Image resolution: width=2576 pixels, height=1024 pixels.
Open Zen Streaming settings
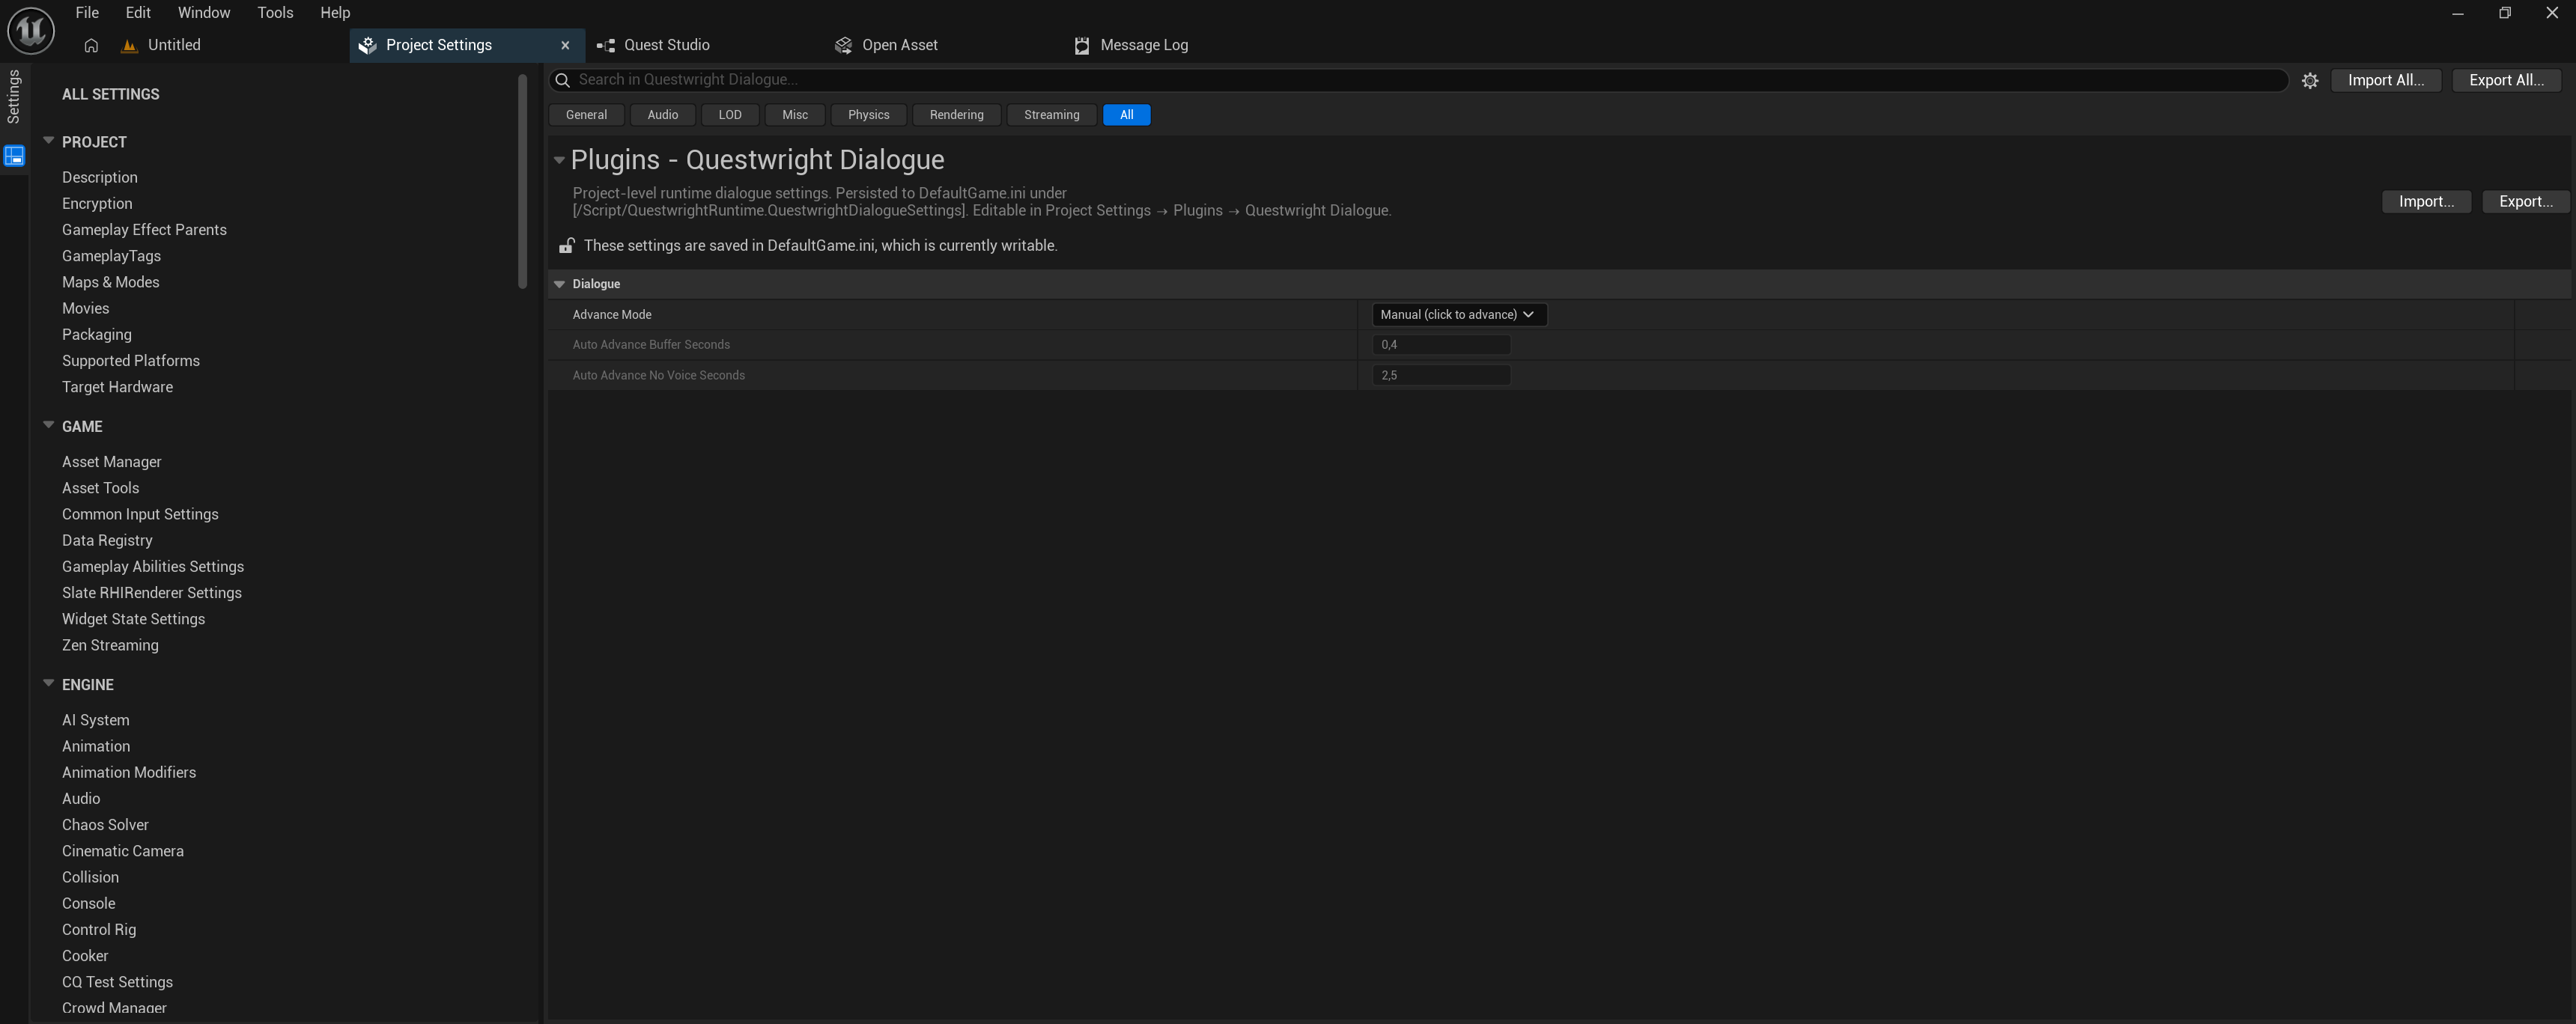[110, 645]
